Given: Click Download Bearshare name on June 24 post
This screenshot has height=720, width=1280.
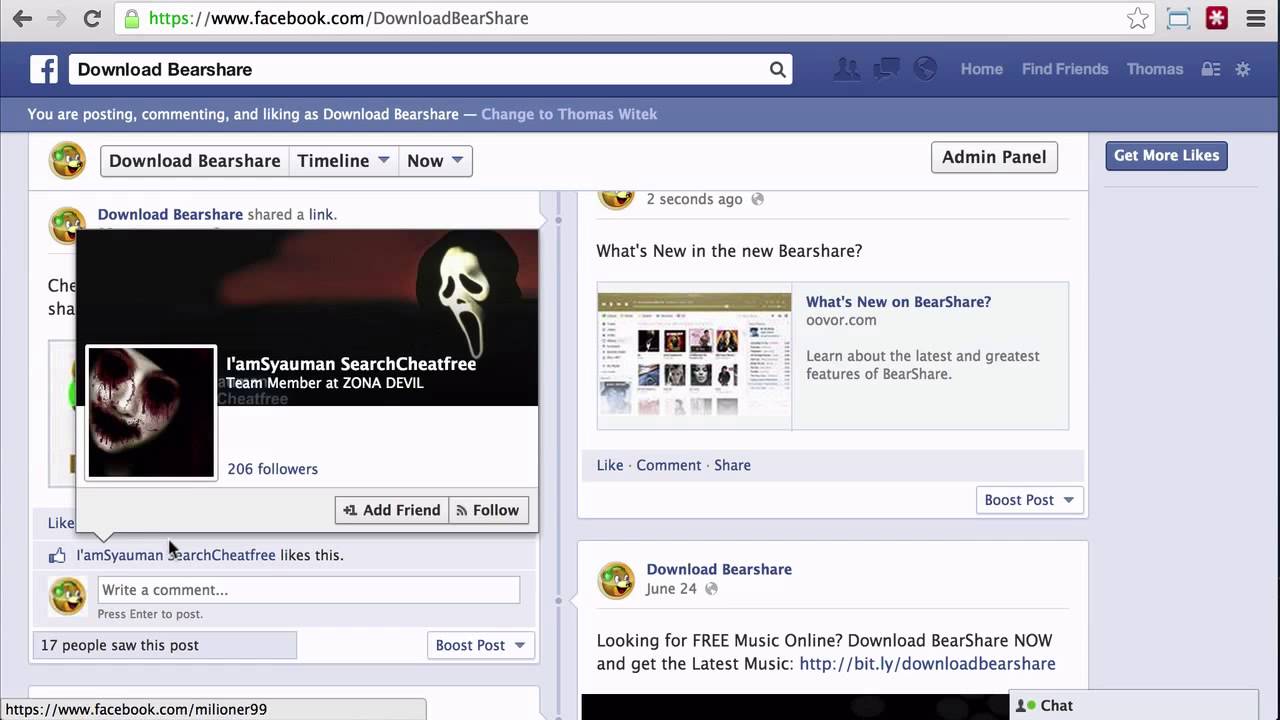Looking at the screenshot, I should pos(719,569).
